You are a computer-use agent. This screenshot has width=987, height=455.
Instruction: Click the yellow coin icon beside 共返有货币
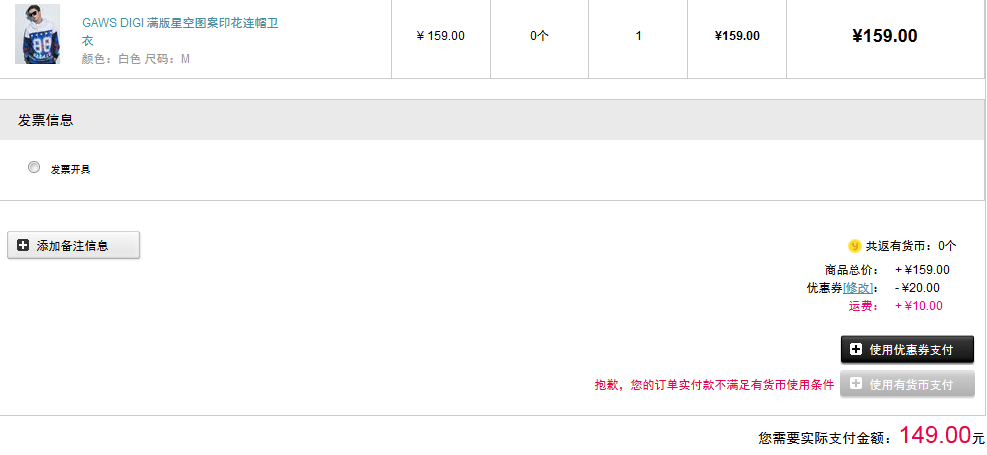(x=854, y=245)
